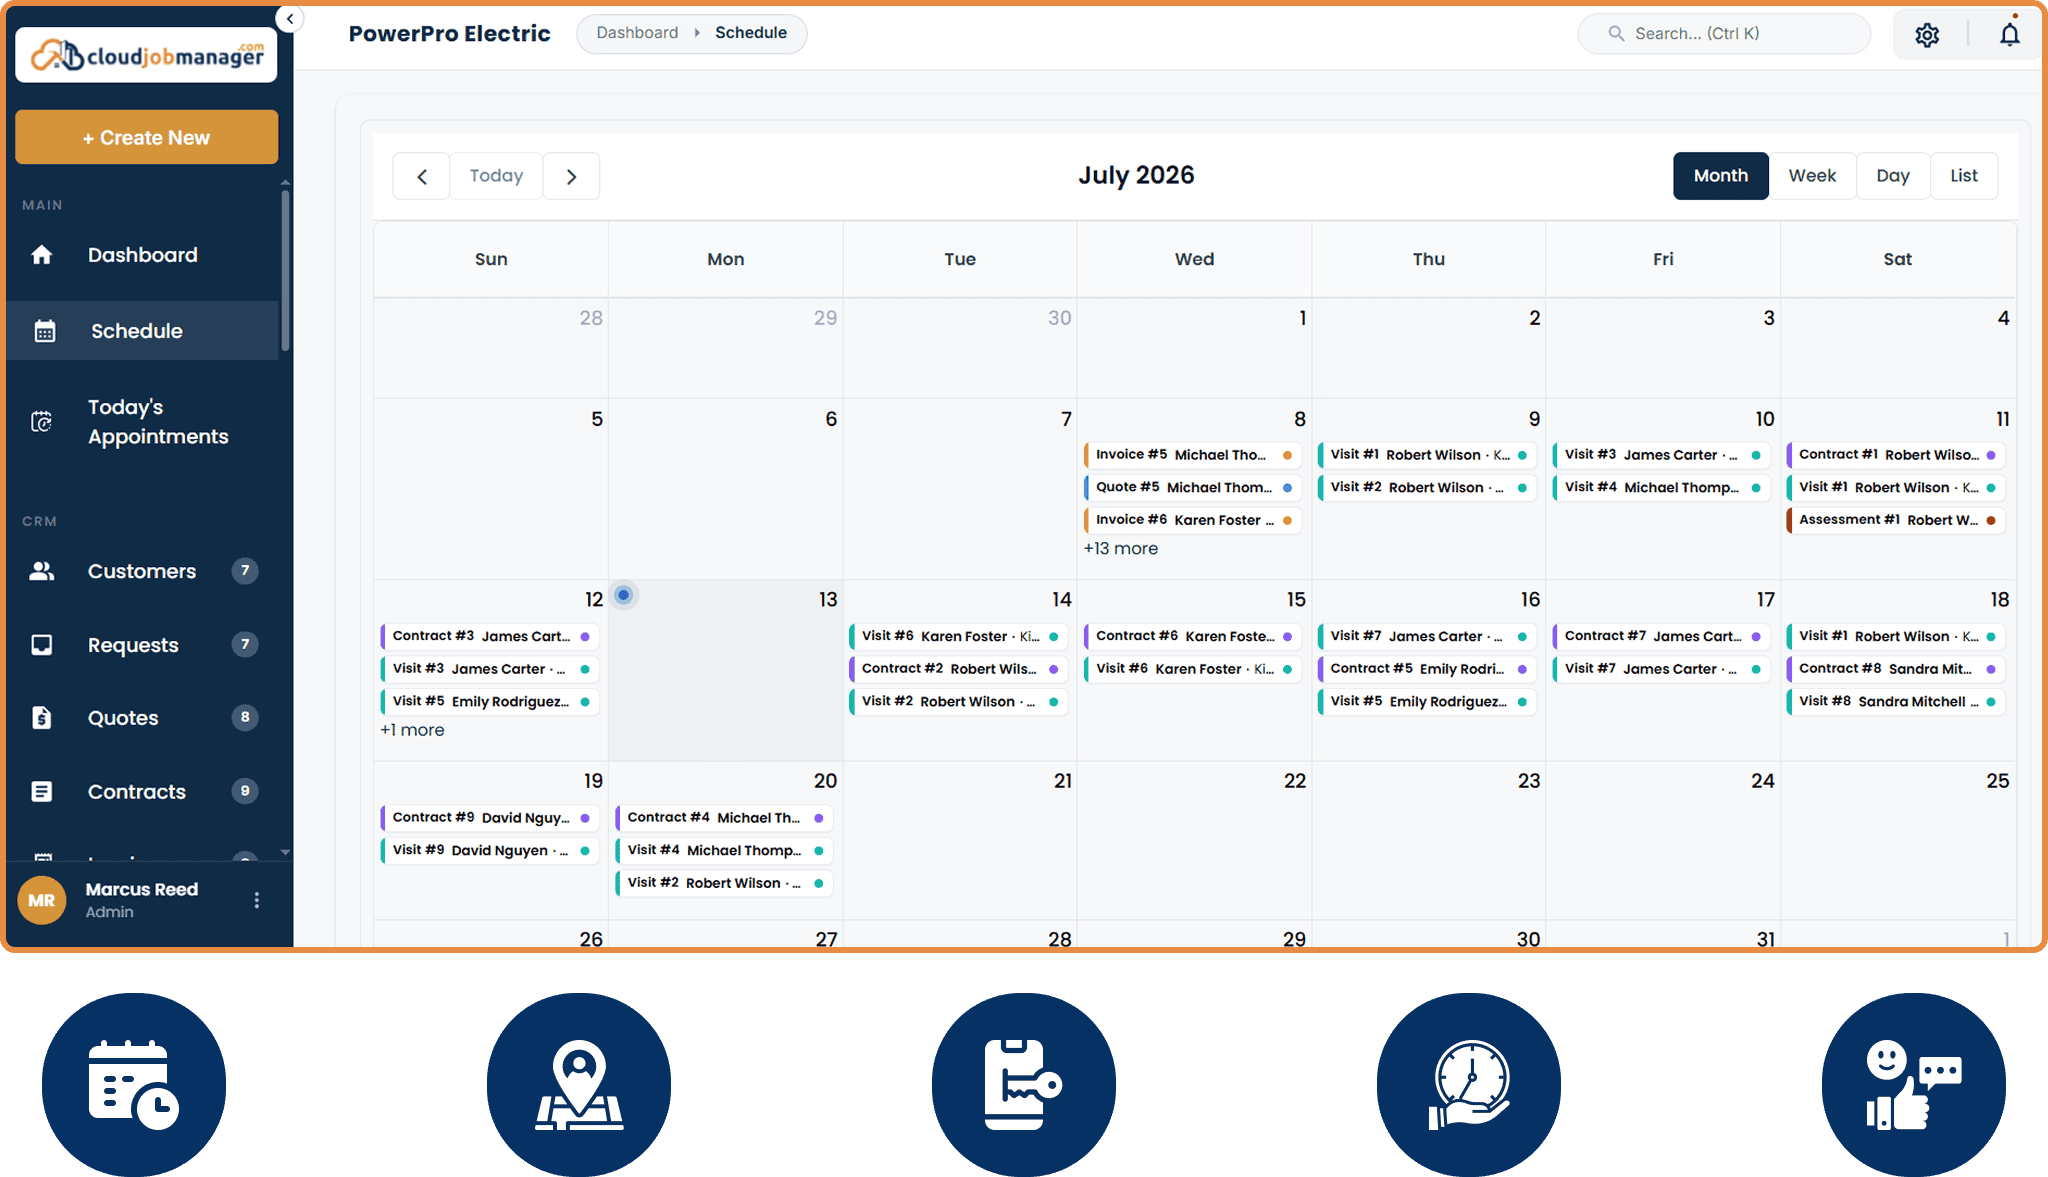Expand '+13 more' events on July 8
This screenshot has width=2048, height=1177.
tap(1121, 549)
